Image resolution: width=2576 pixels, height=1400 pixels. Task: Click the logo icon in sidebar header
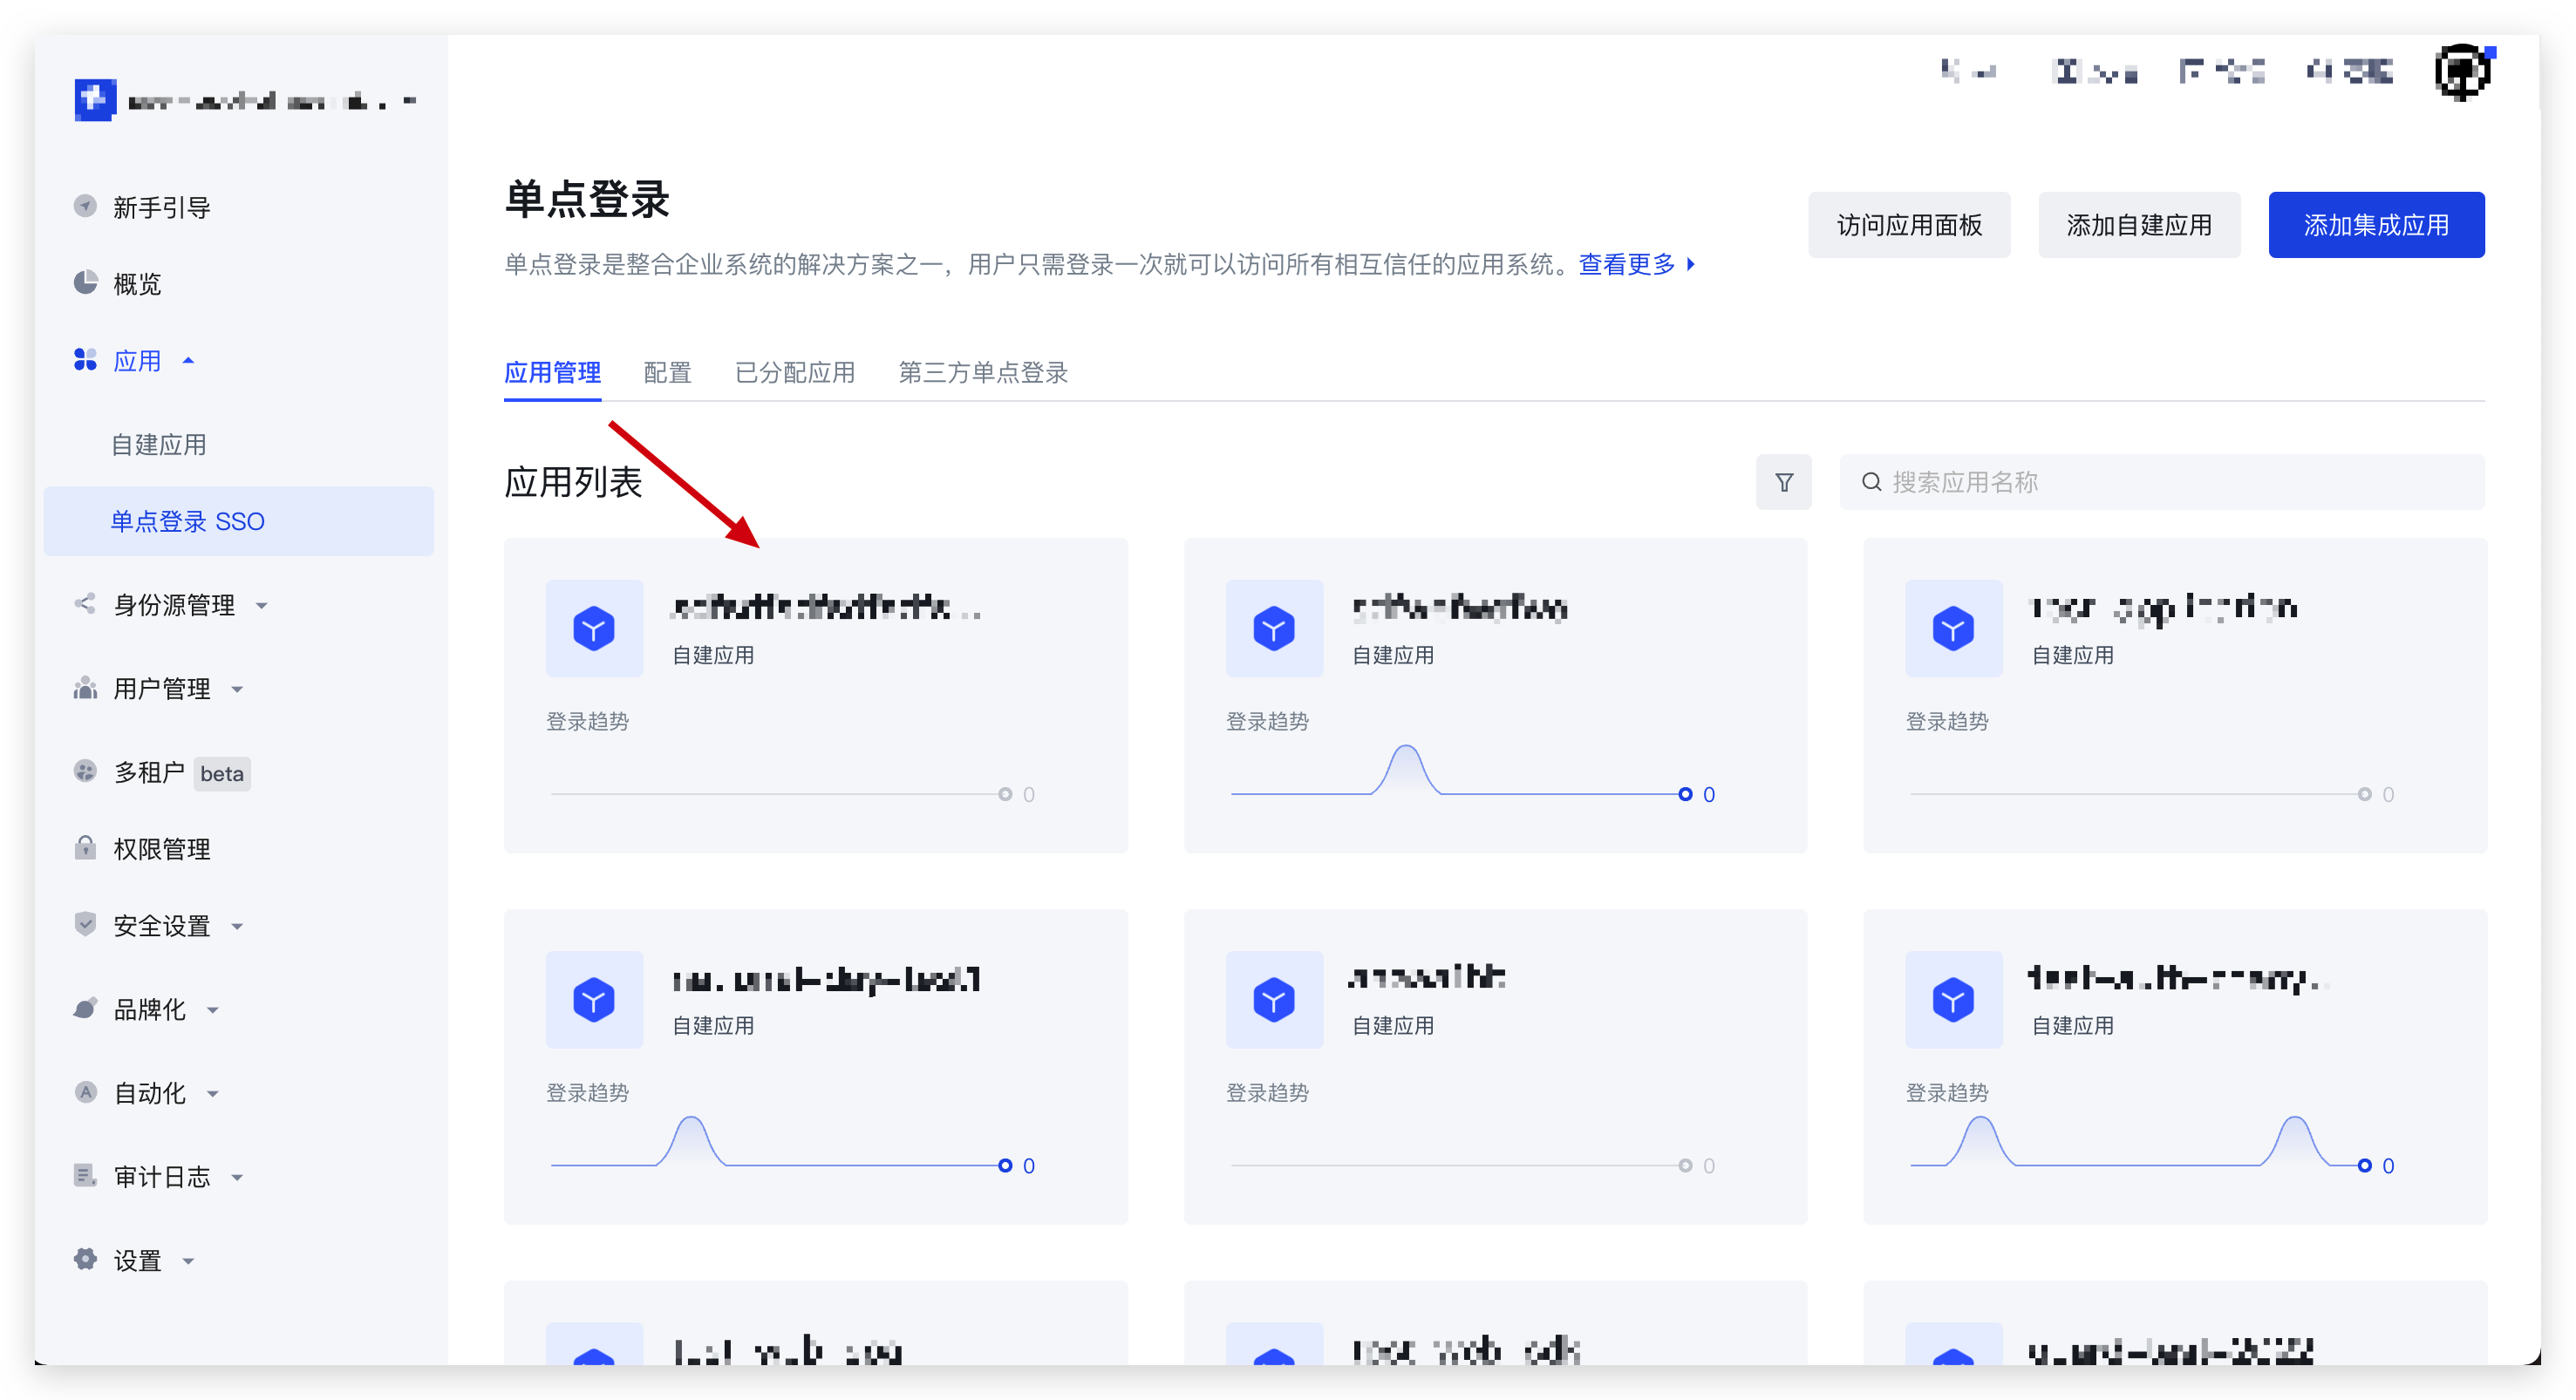point(95,100)
